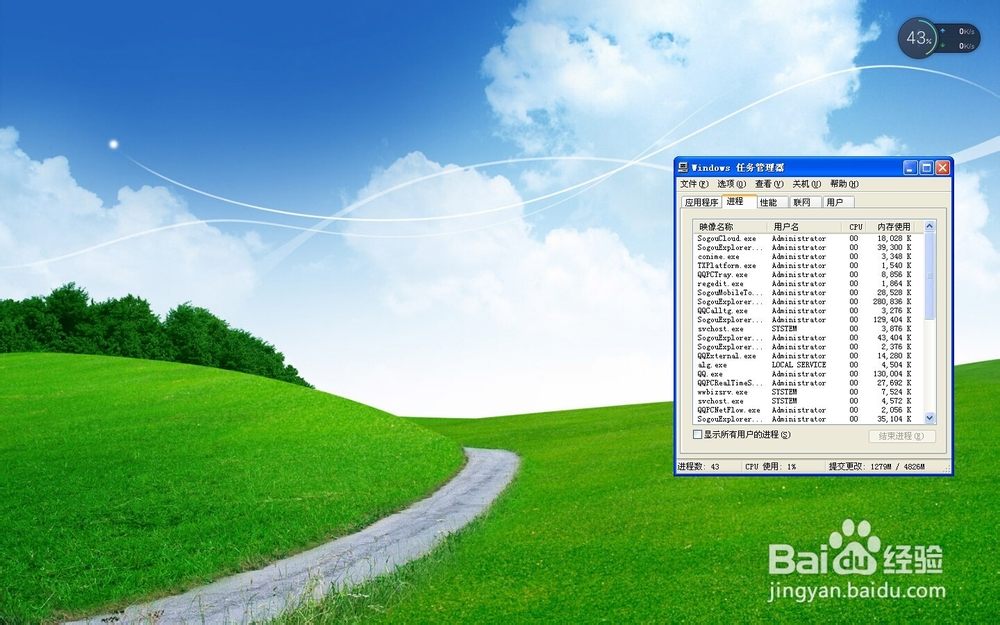This screenshot has width=1000, height=625.
Task: Click the 进程数: 43 status bar entry
Action: pyautogui.click(x=698, y=467)
